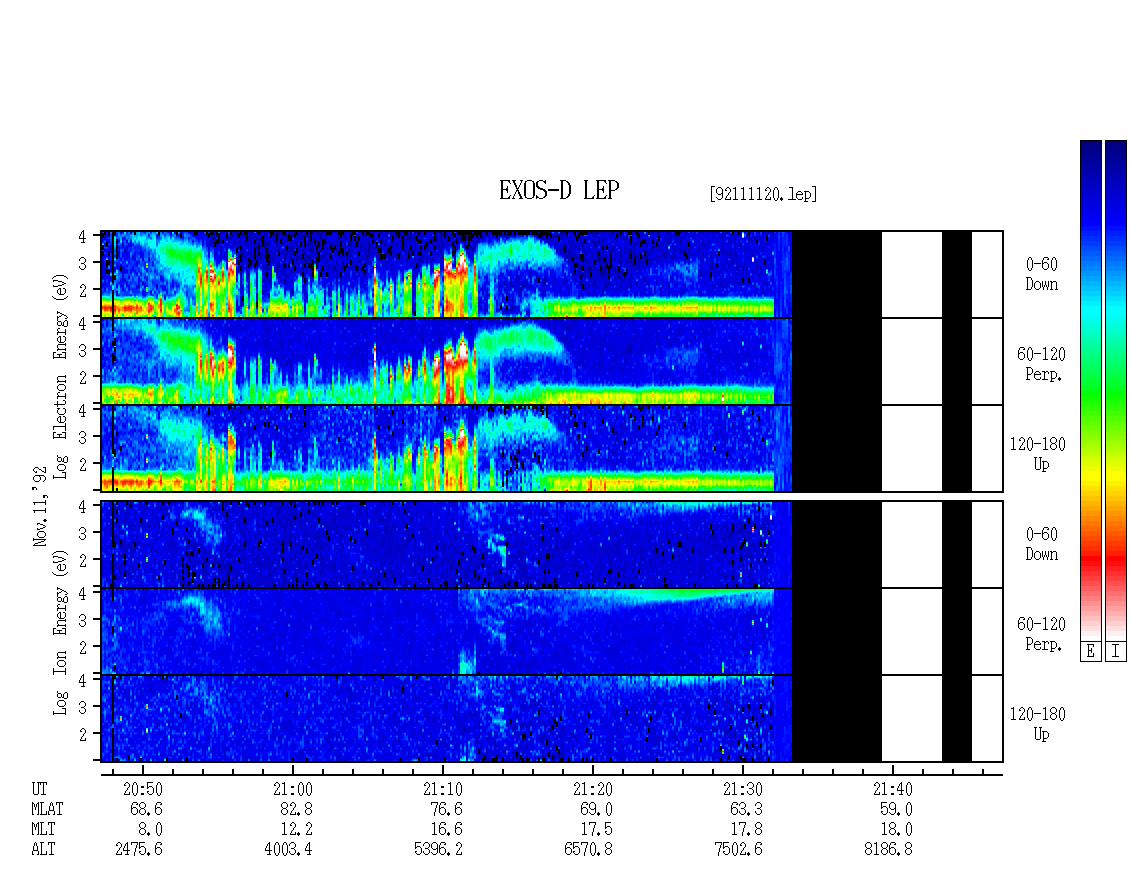Select the boxed I legend label
This screenshot has width=1130, height=875.
point(1116,652)
